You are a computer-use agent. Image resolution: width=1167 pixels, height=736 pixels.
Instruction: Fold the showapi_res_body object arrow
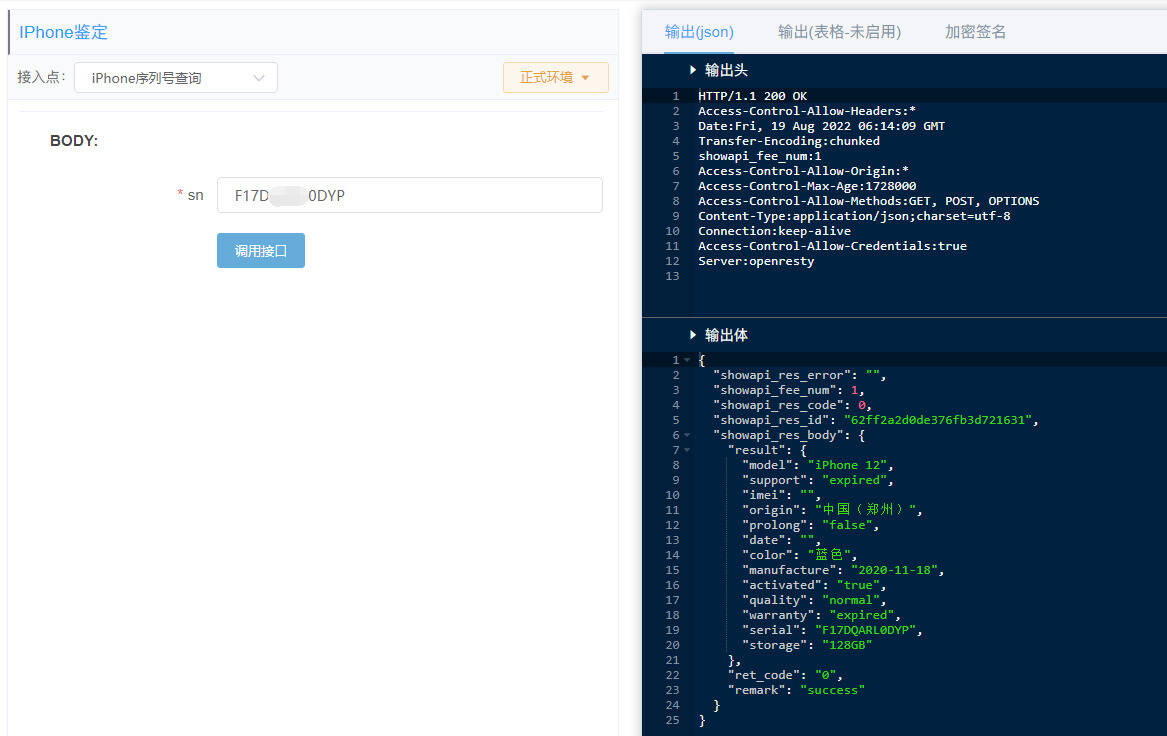tap(687, 435)
